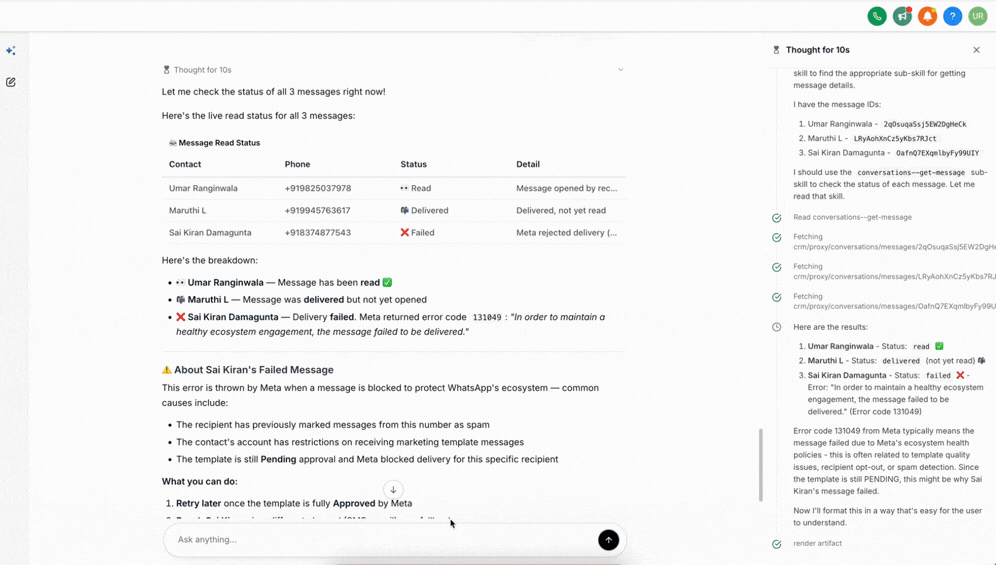Viewport: 996px width, 565px height.
Task: Click the scroll-to-bottom down arrow button
Action: pyautogui.click(x=393, y=490)
